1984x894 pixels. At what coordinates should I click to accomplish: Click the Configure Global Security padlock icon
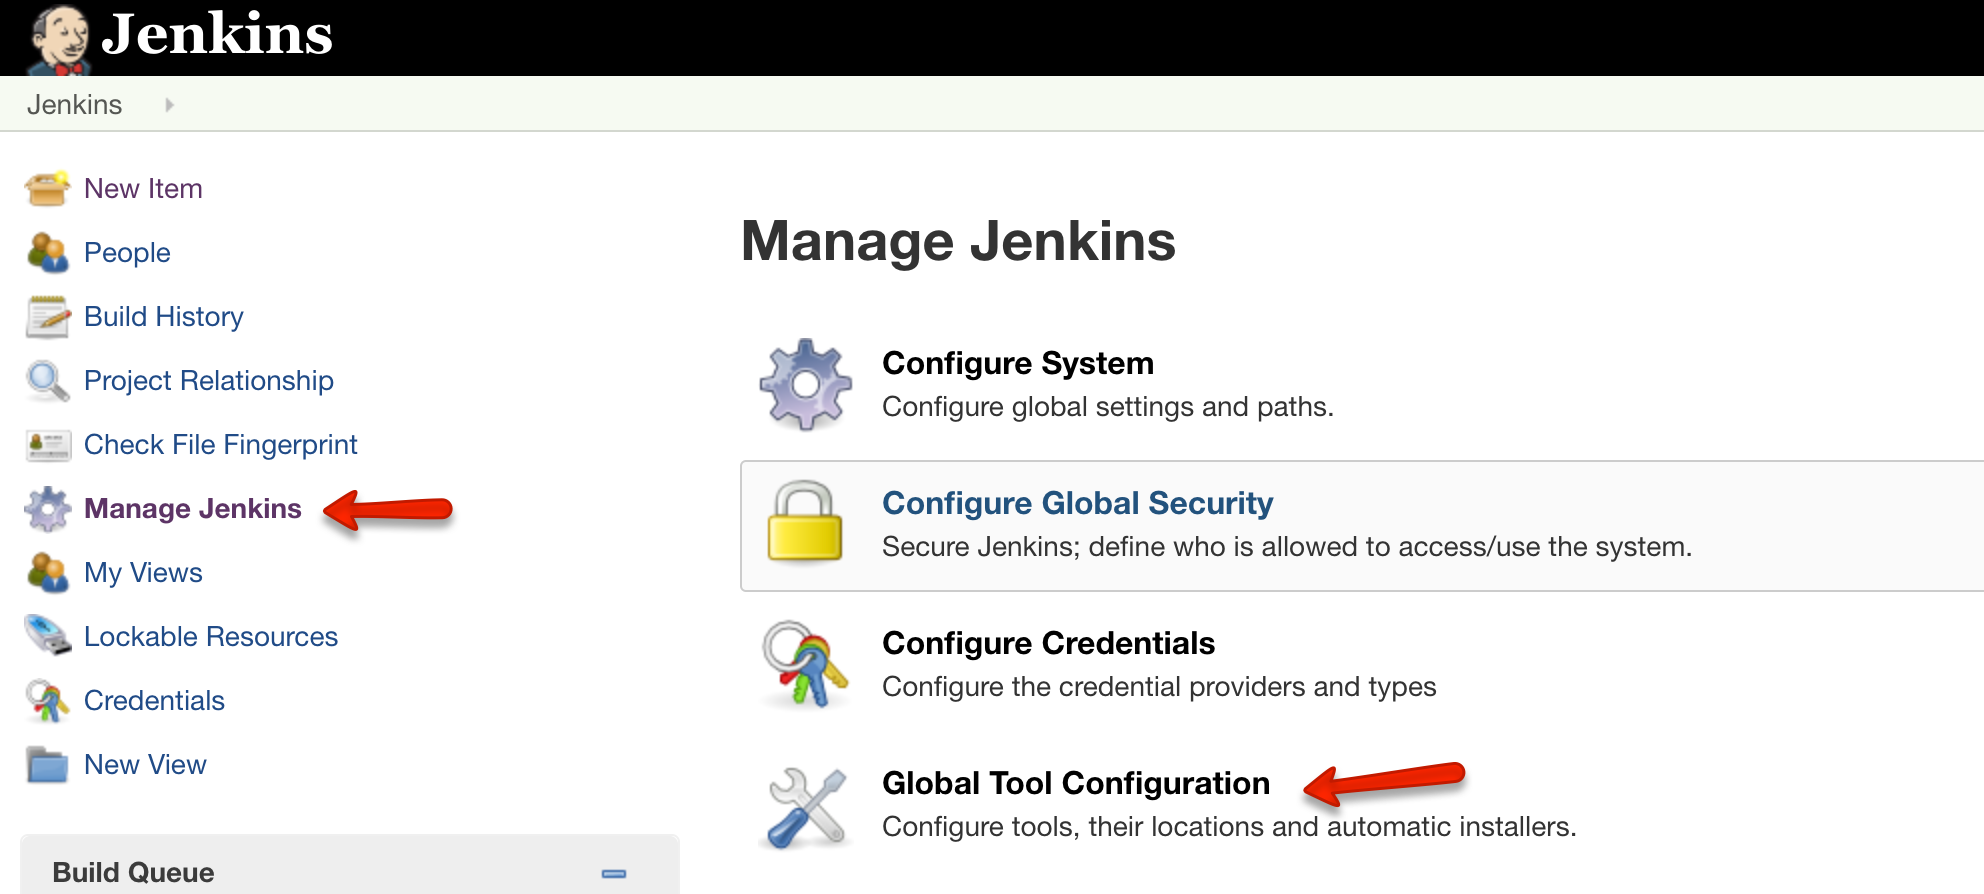pyautogui.click(x=805, y=521)
